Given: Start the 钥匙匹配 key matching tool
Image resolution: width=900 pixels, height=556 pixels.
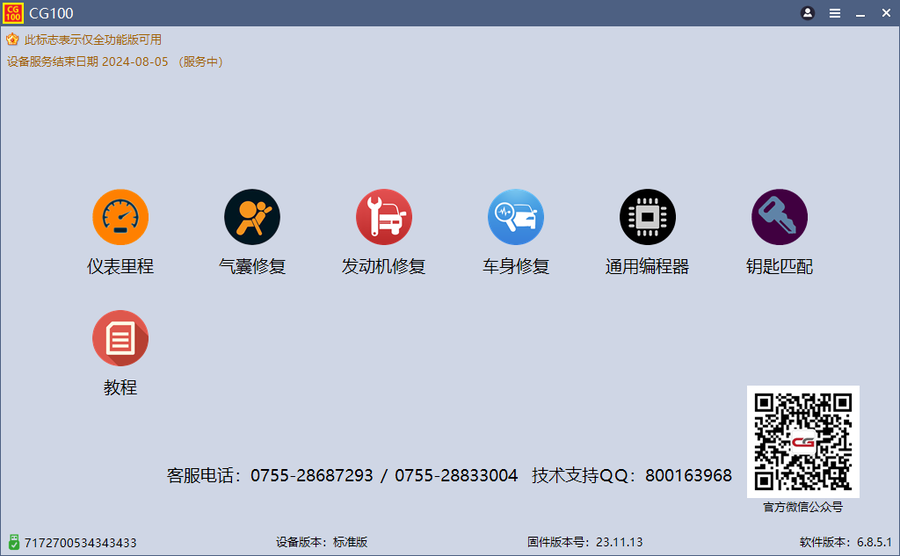Looking at the screenshot, I should (x=779, y=217).
